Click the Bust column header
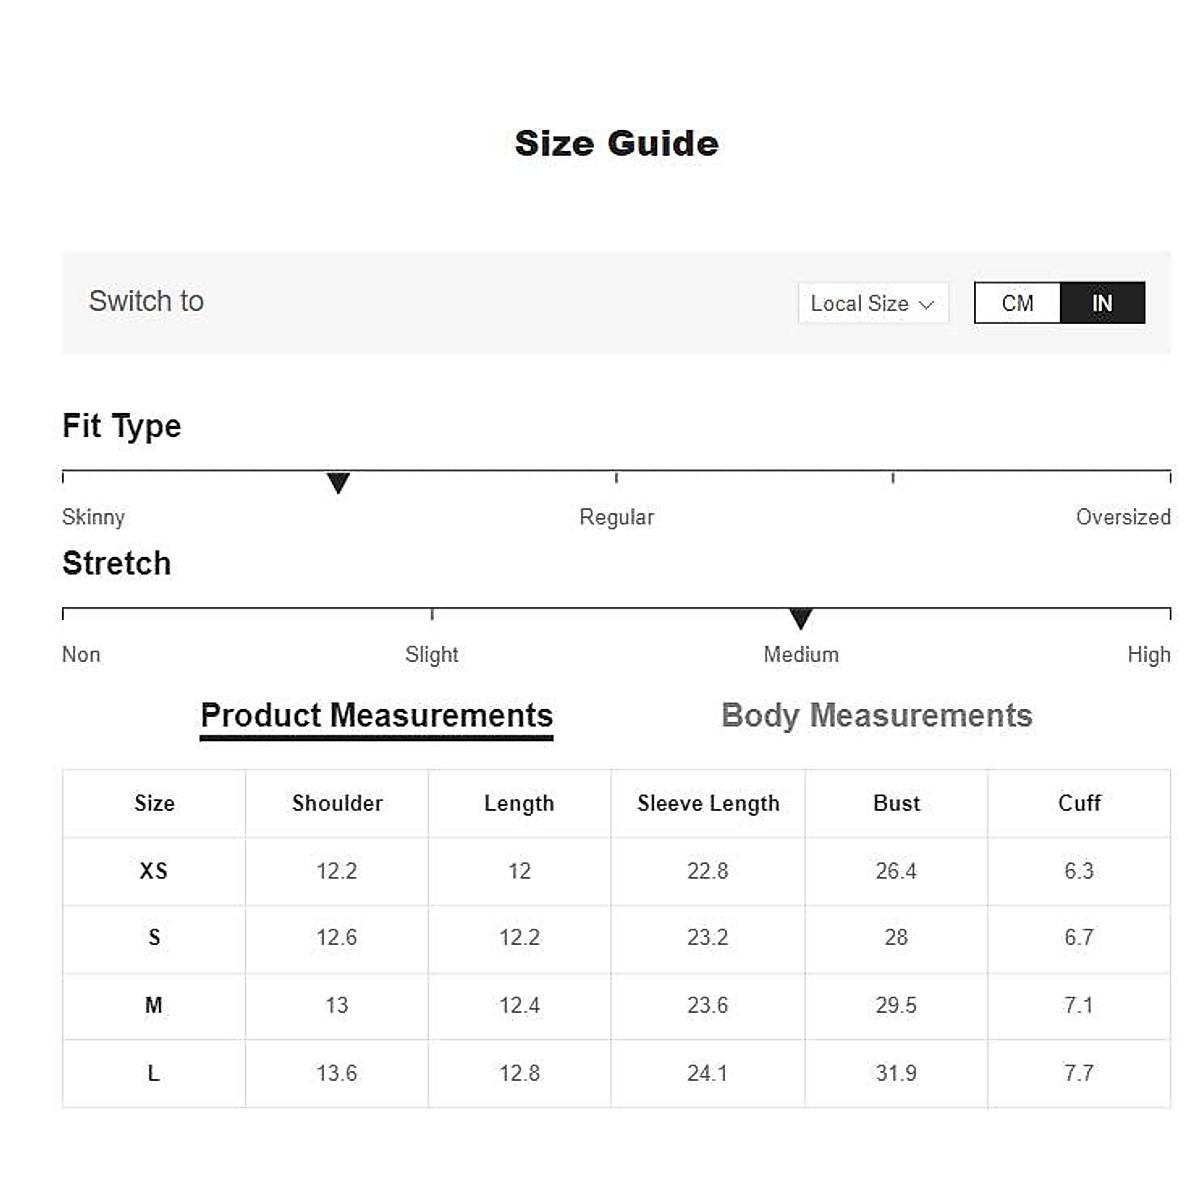Viewport: 1200px width, 1200px height. point(896,803)
